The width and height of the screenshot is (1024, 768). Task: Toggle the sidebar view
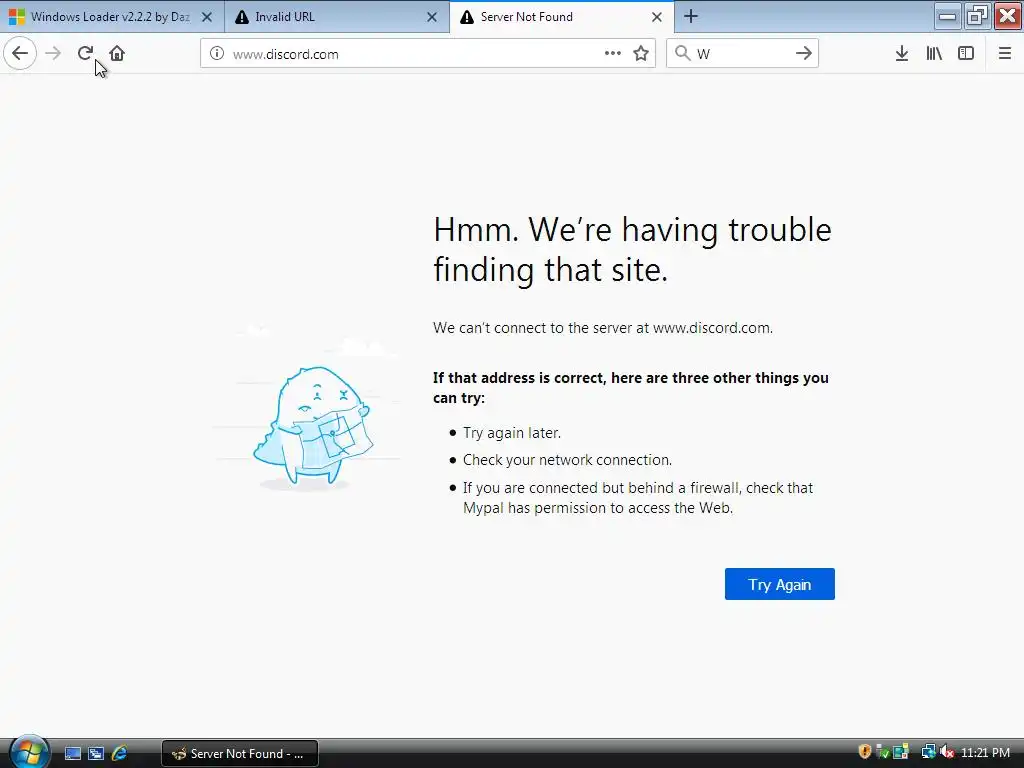966,54
